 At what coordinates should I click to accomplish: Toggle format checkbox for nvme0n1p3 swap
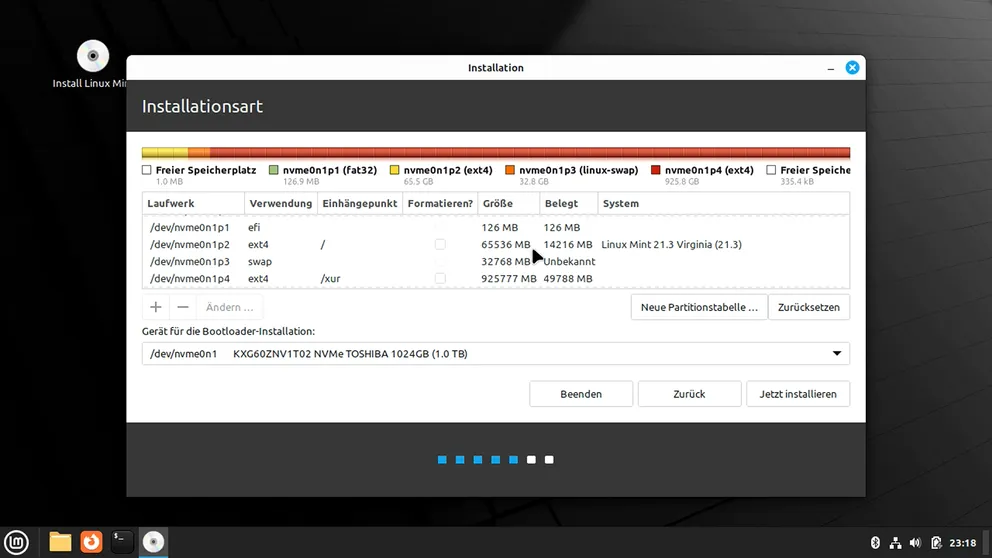pos(440,261)
